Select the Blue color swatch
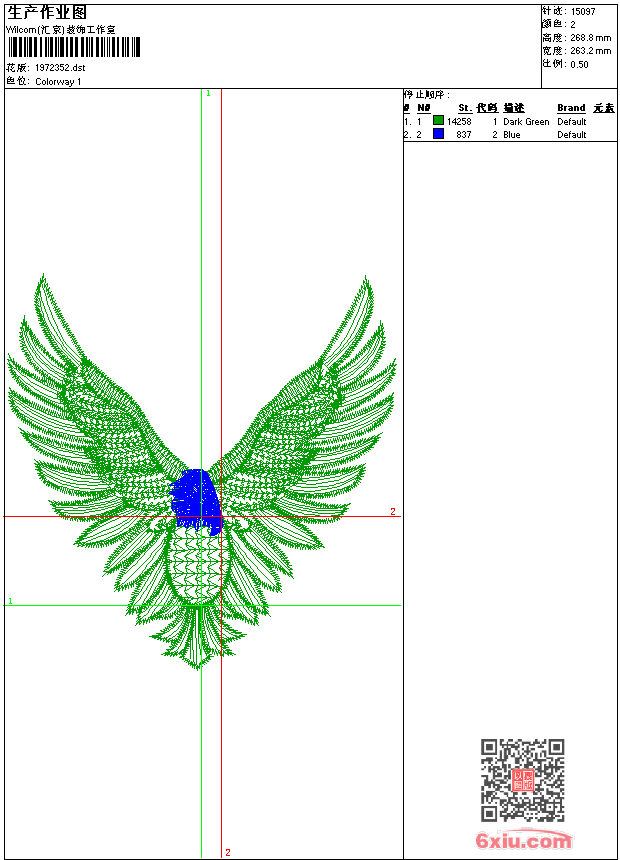The image size is (620, 860). pyautogui.click(x=438, y=134)
